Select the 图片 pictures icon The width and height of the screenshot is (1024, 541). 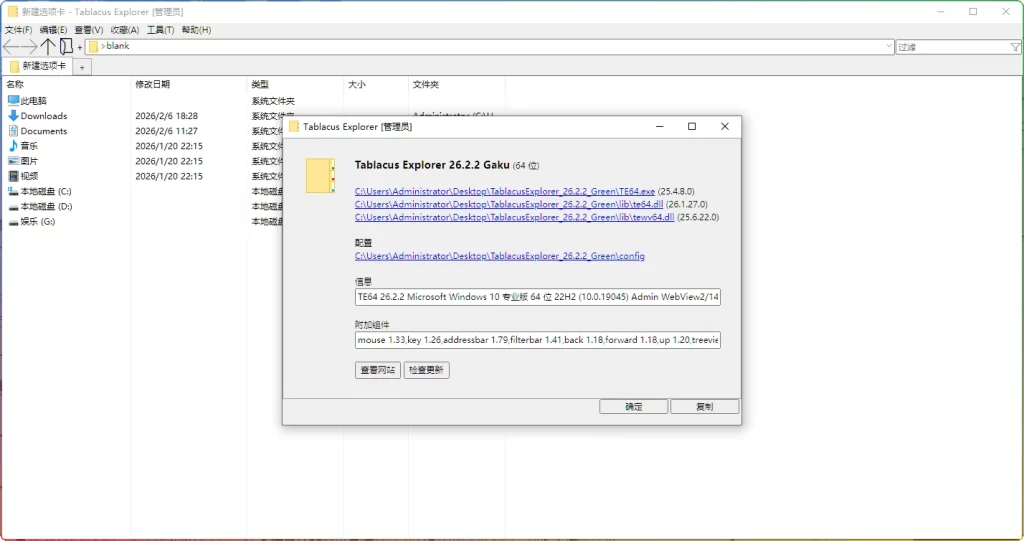coord(13,161)
